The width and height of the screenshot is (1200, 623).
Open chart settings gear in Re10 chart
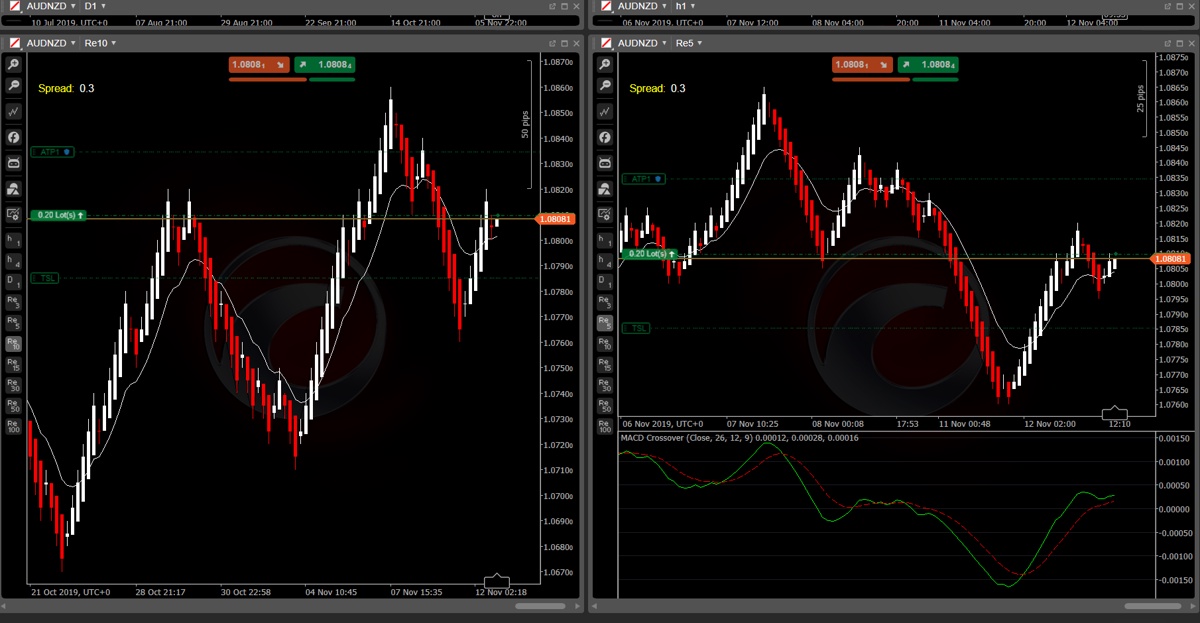click(14, 214)
